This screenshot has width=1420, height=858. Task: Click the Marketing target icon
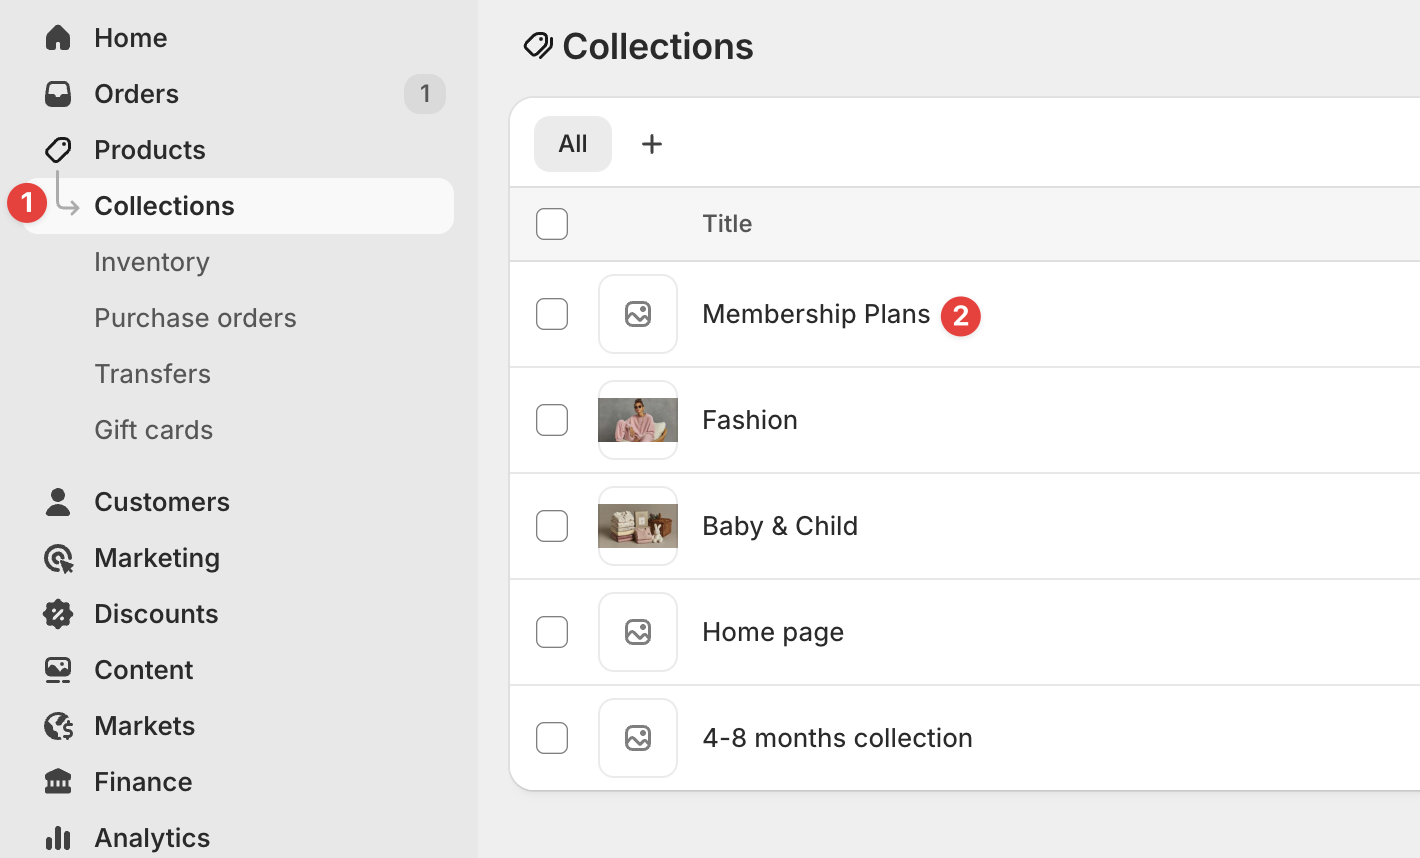58,558
